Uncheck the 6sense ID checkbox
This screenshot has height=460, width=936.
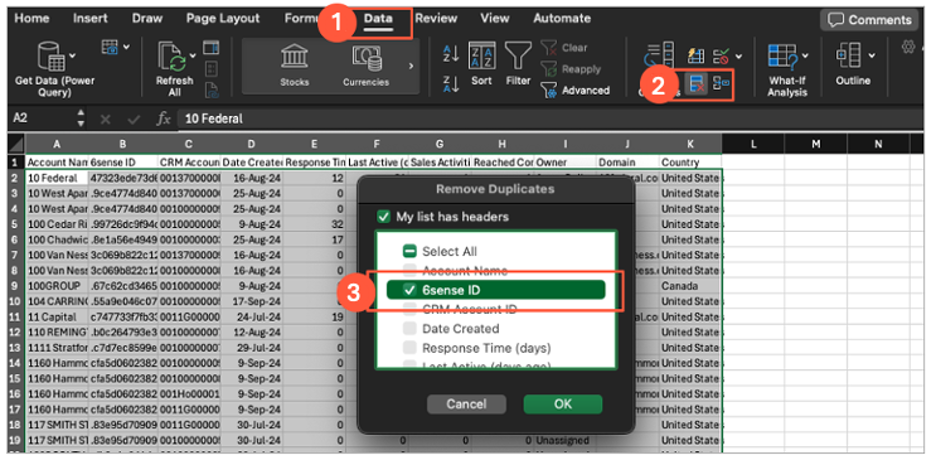(x=410, y=290)
